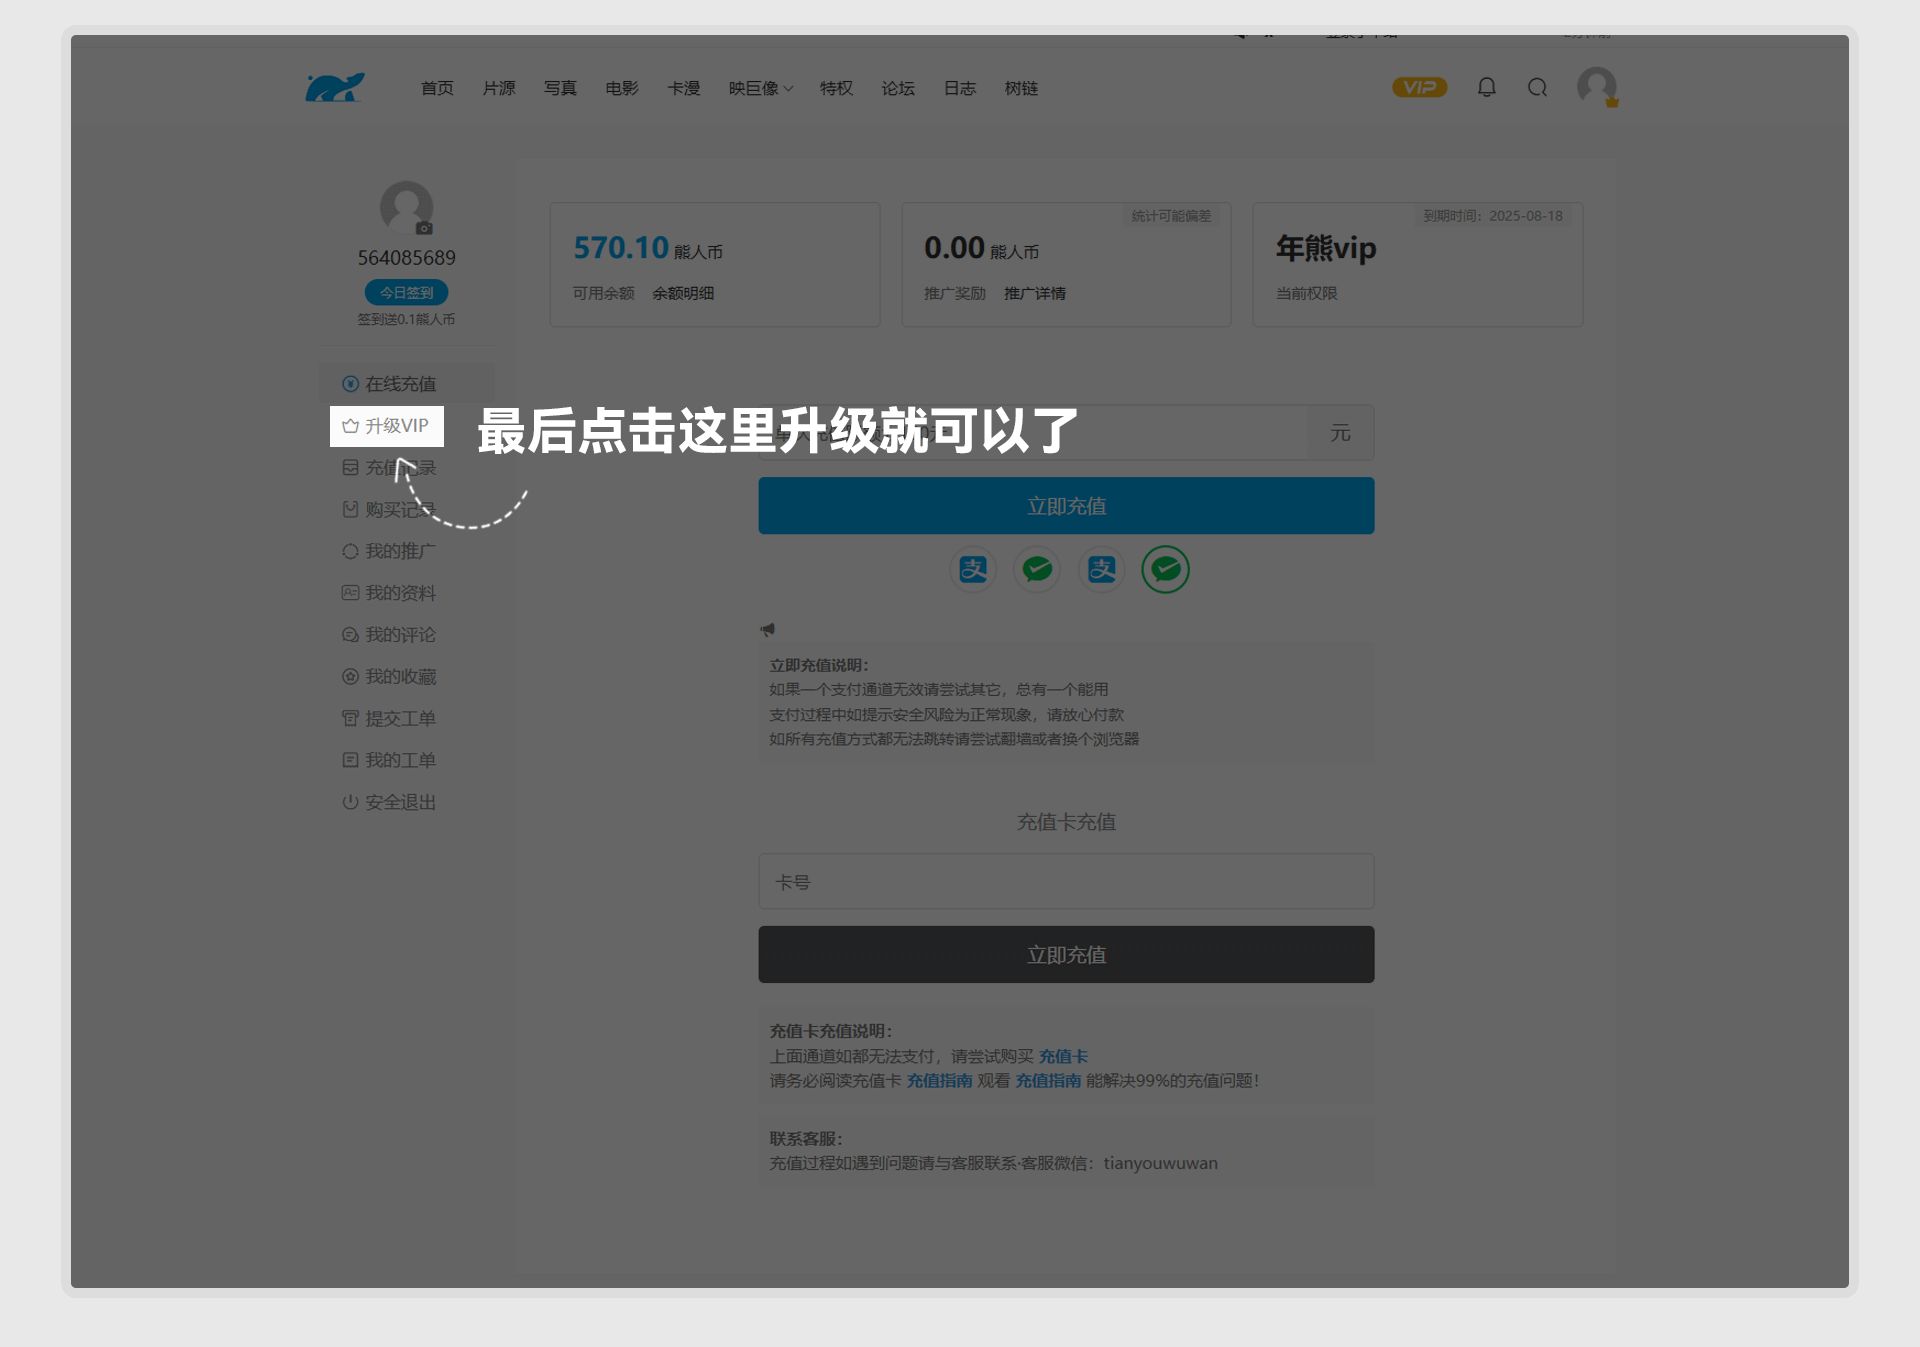Image resolution: width=1920 pixels, height=1347 pixels.
Task: Open the 树链 nav item
Action: [x=1021, y=88]
